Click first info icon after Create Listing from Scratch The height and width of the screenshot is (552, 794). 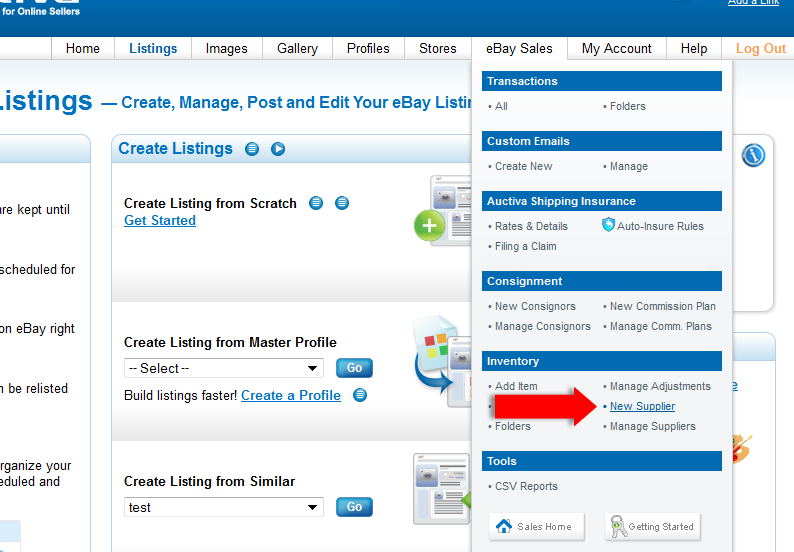316,203
